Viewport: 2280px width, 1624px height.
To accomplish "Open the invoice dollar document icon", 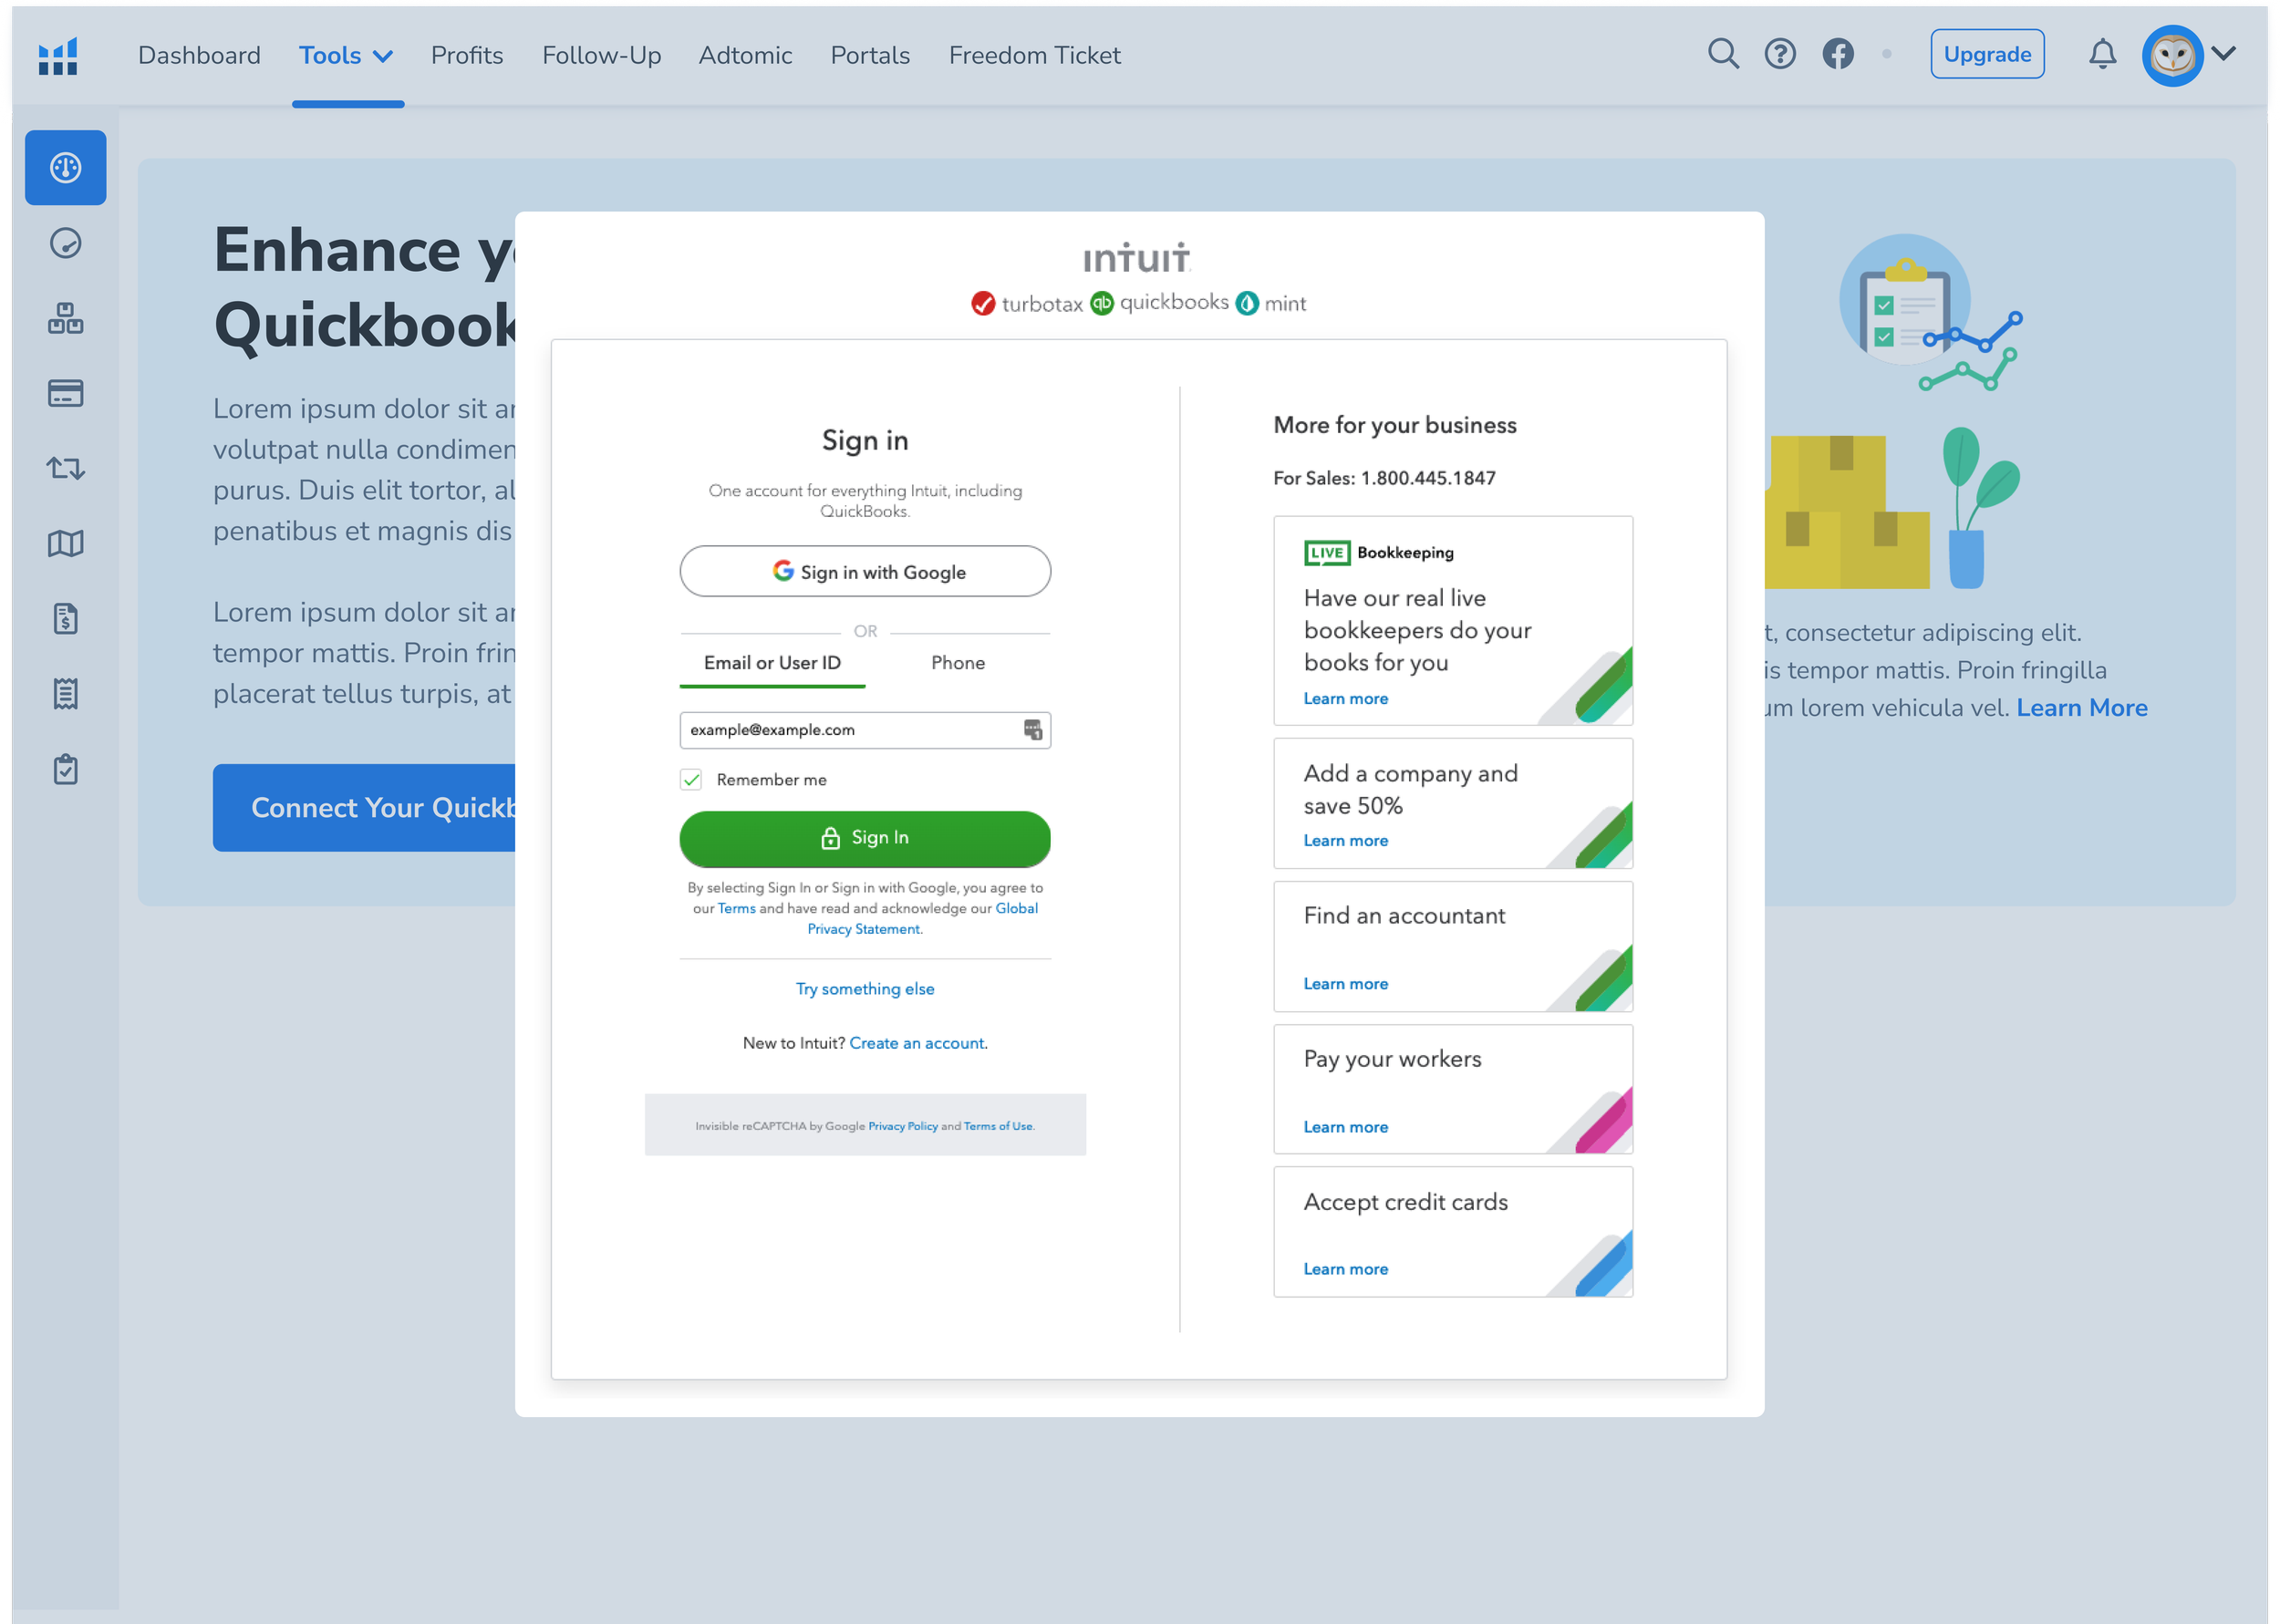I will 65,619.
